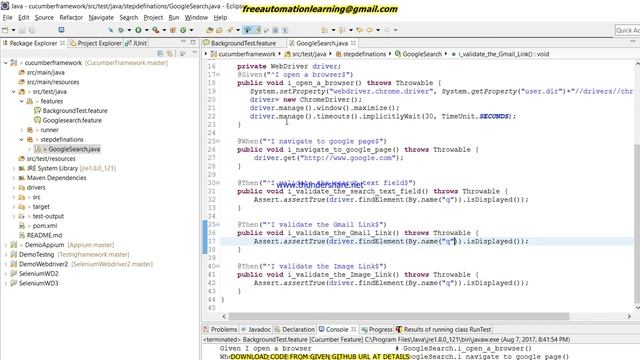Click the green Run button icon
Image resolution: width=640 pixels, height=360 pixels.
[138, 30]
